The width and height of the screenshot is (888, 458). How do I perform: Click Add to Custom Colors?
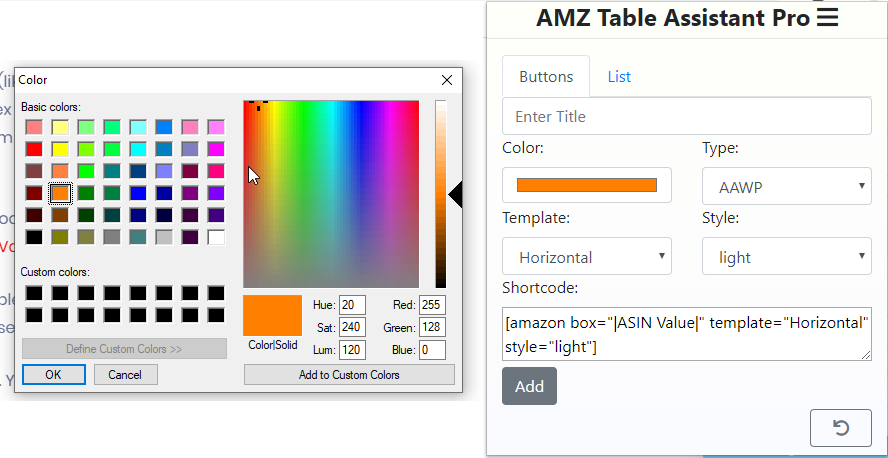click(349, 375)
